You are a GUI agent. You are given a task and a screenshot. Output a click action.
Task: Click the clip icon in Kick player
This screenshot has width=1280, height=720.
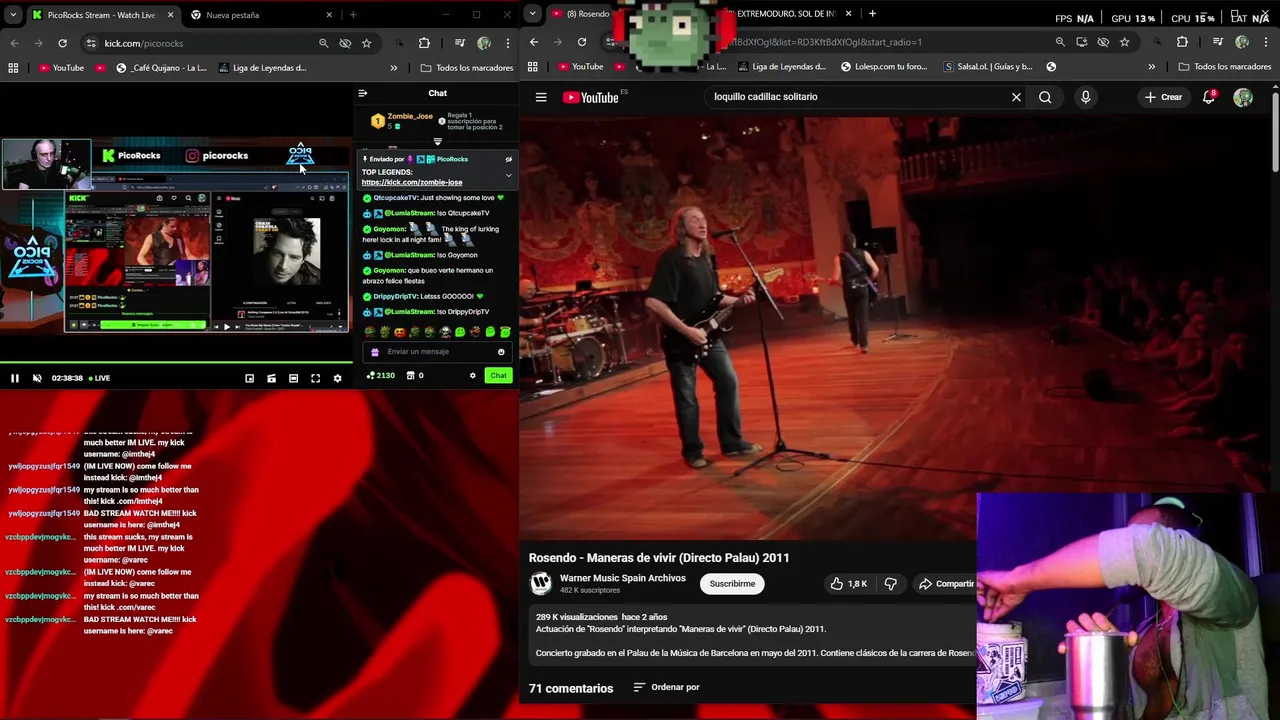[x=271, y=378]
